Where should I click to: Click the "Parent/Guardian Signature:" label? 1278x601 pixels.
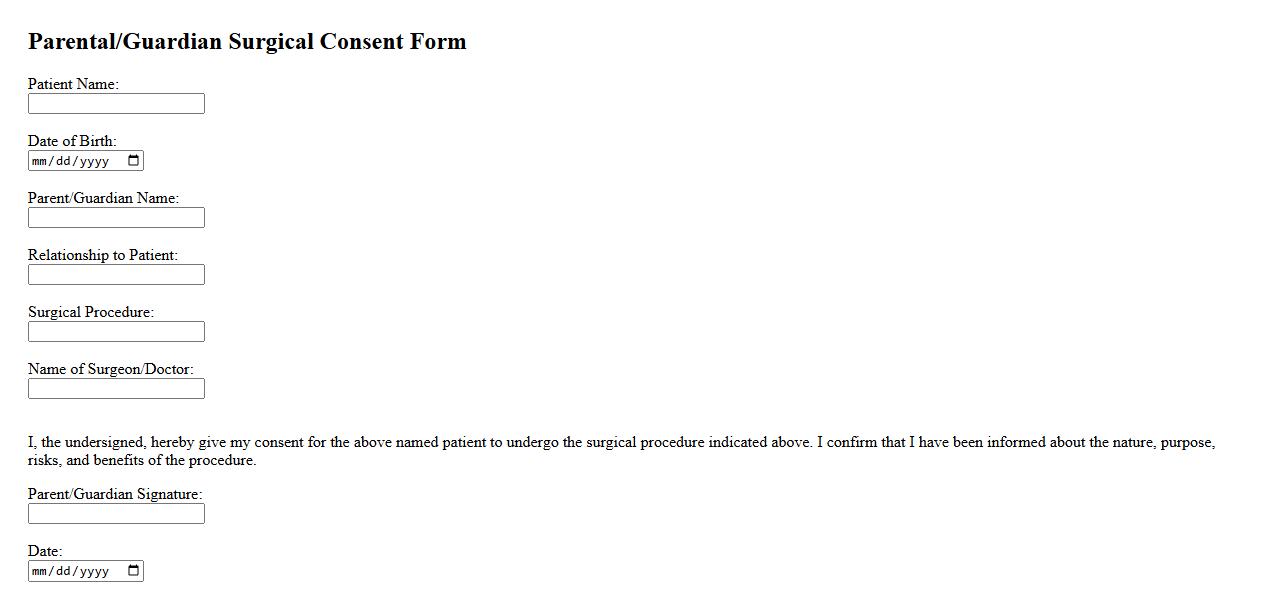[x=115, y=494]
